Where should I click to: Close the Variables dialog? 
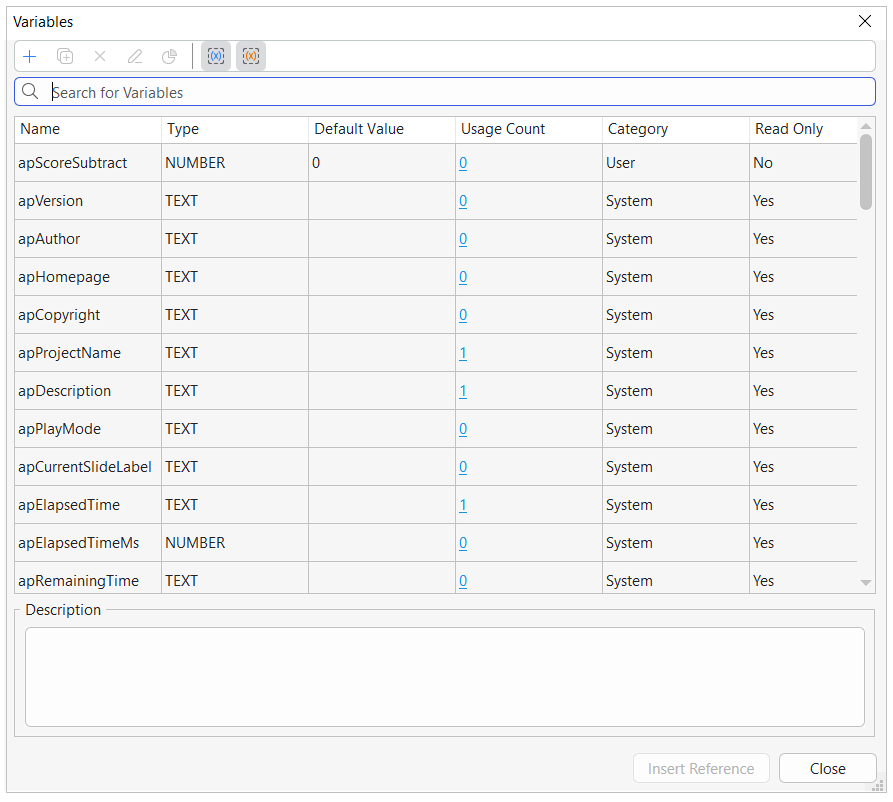pyautogui.click(x=828, y=768)
